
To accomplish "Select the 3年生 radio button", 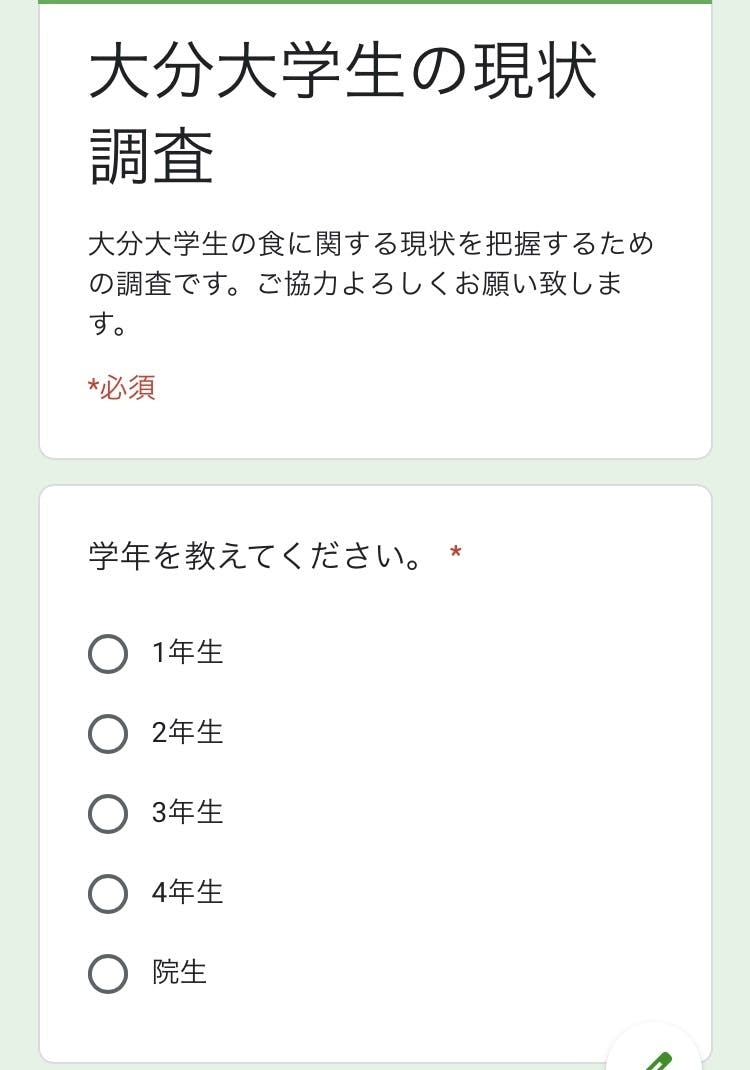I will click(x=108, y=813).
